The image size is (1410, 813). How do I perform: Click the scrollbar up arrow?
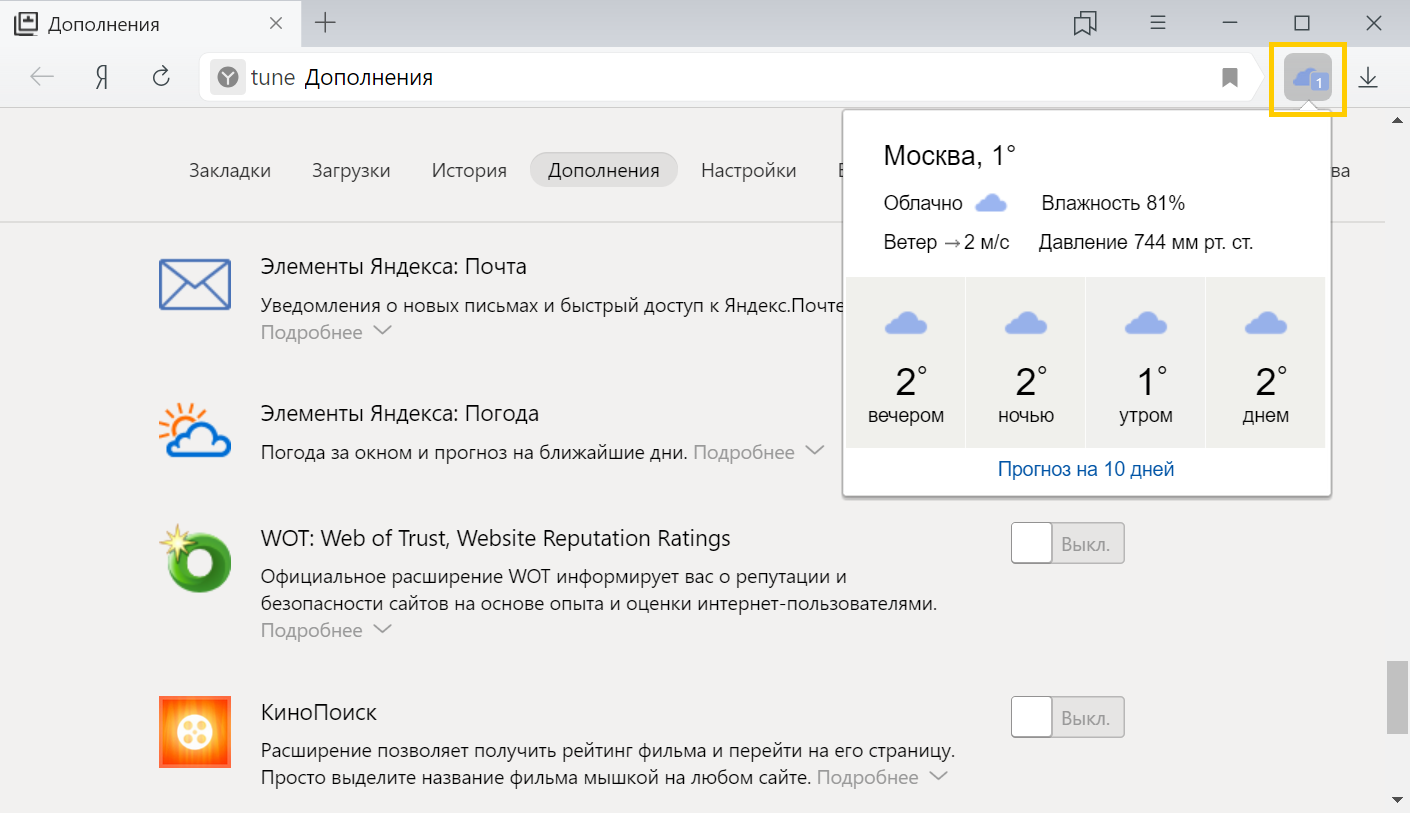[x=1397, y=121]
